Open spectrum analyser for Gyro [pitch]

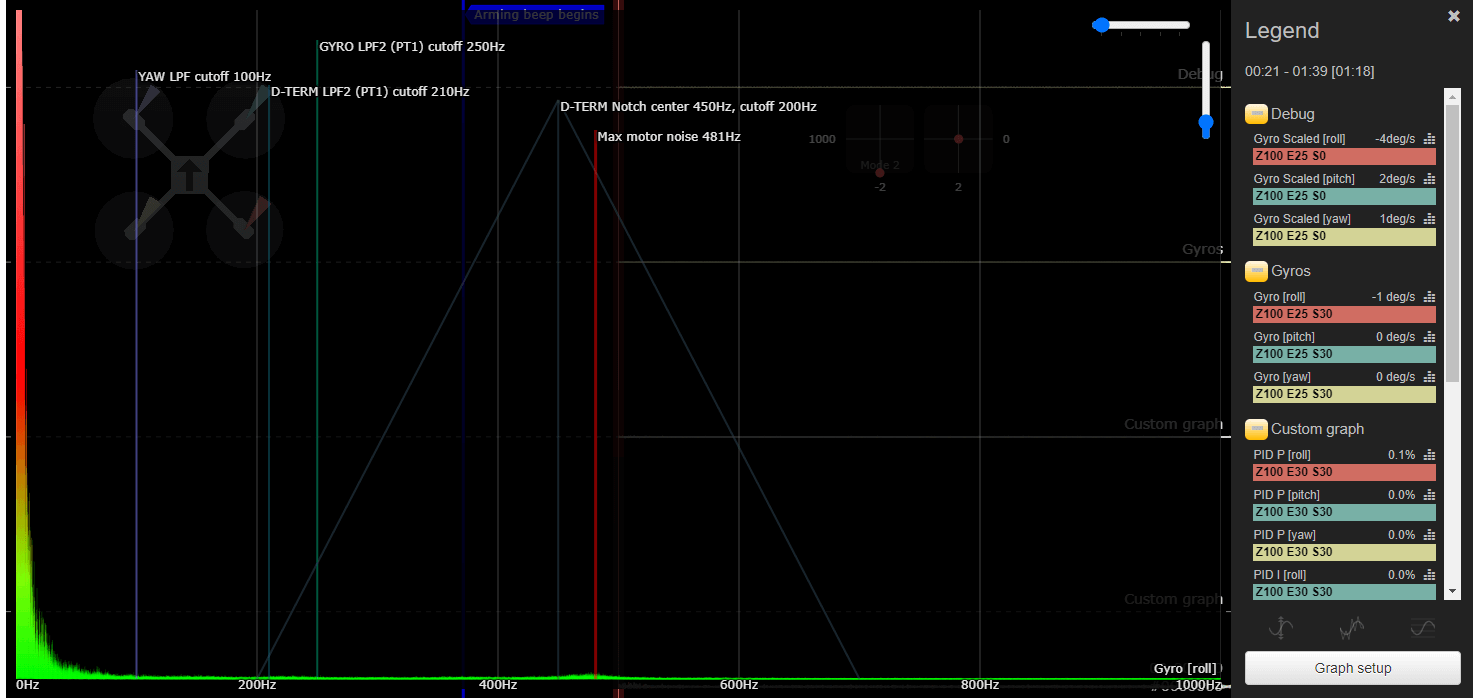[1429, 337]
